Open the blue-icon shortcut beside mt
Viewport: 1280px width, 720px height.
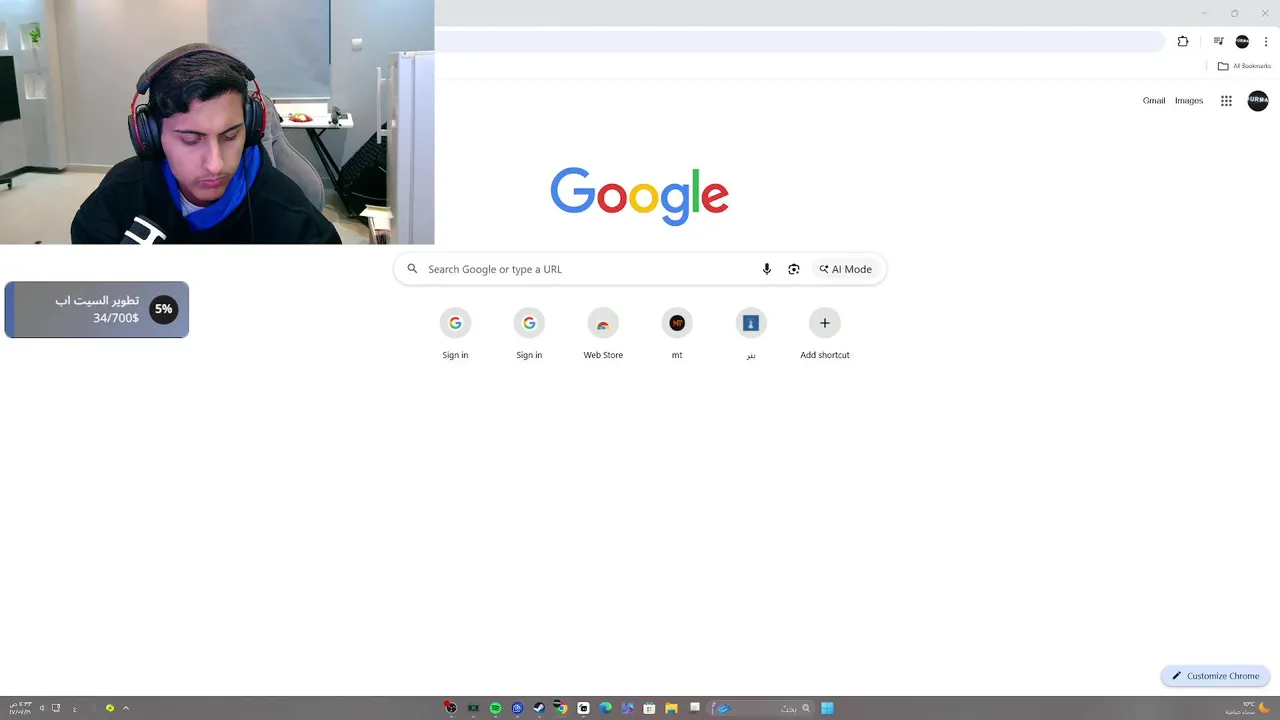751,334
